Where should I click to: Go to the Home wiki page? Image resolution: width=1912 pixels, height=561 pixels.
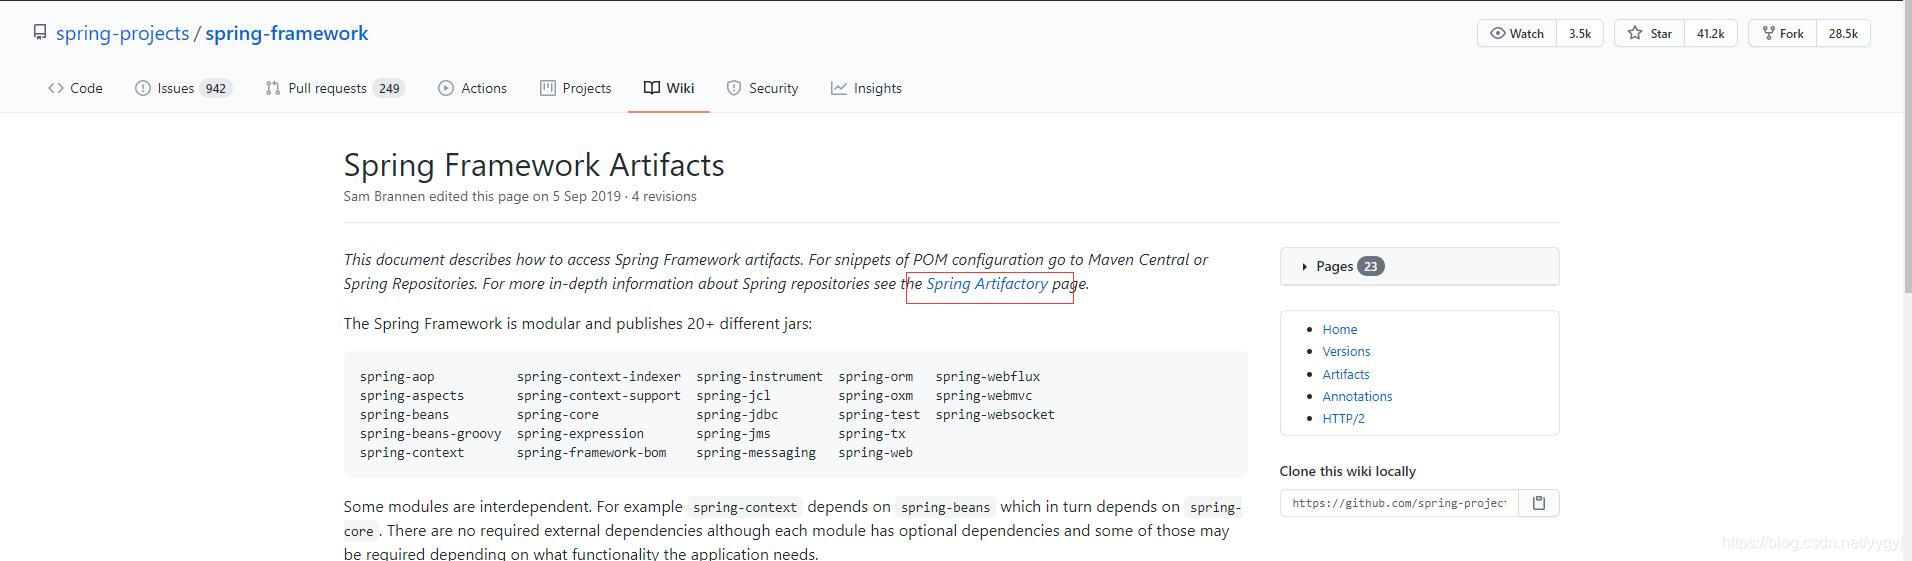pos(1340,329)
